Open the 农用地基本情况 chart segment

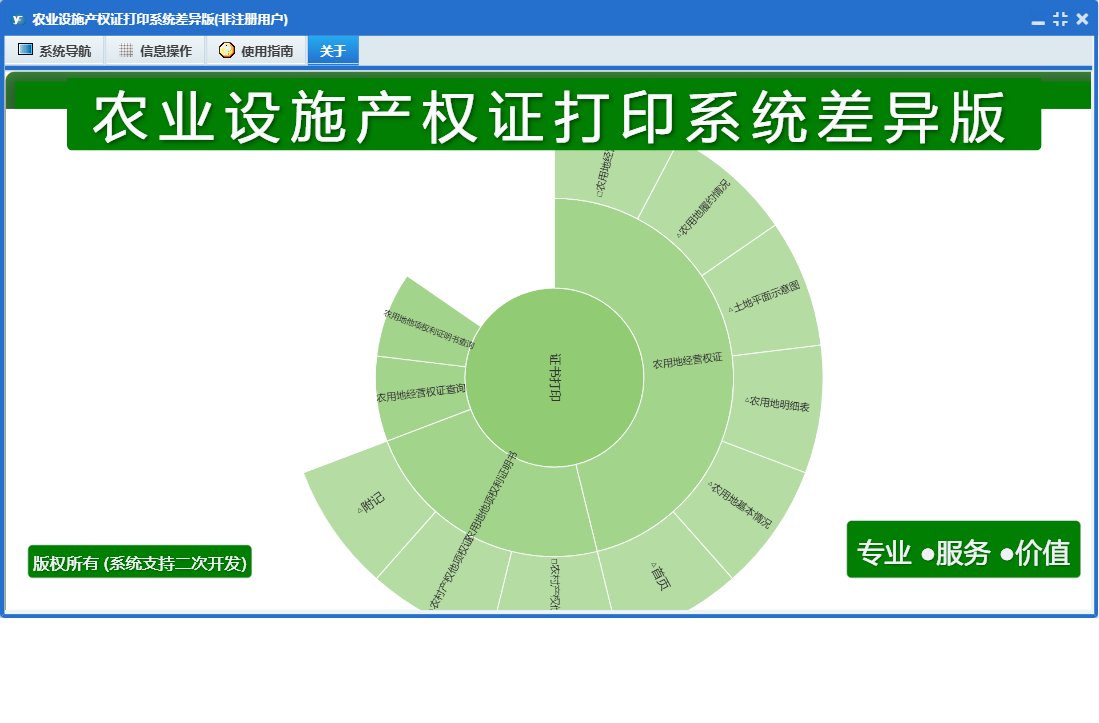point(742,505)
